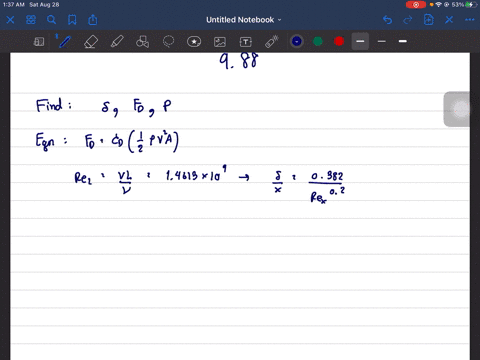Select the Lasso tool

[x=168, y=42]
